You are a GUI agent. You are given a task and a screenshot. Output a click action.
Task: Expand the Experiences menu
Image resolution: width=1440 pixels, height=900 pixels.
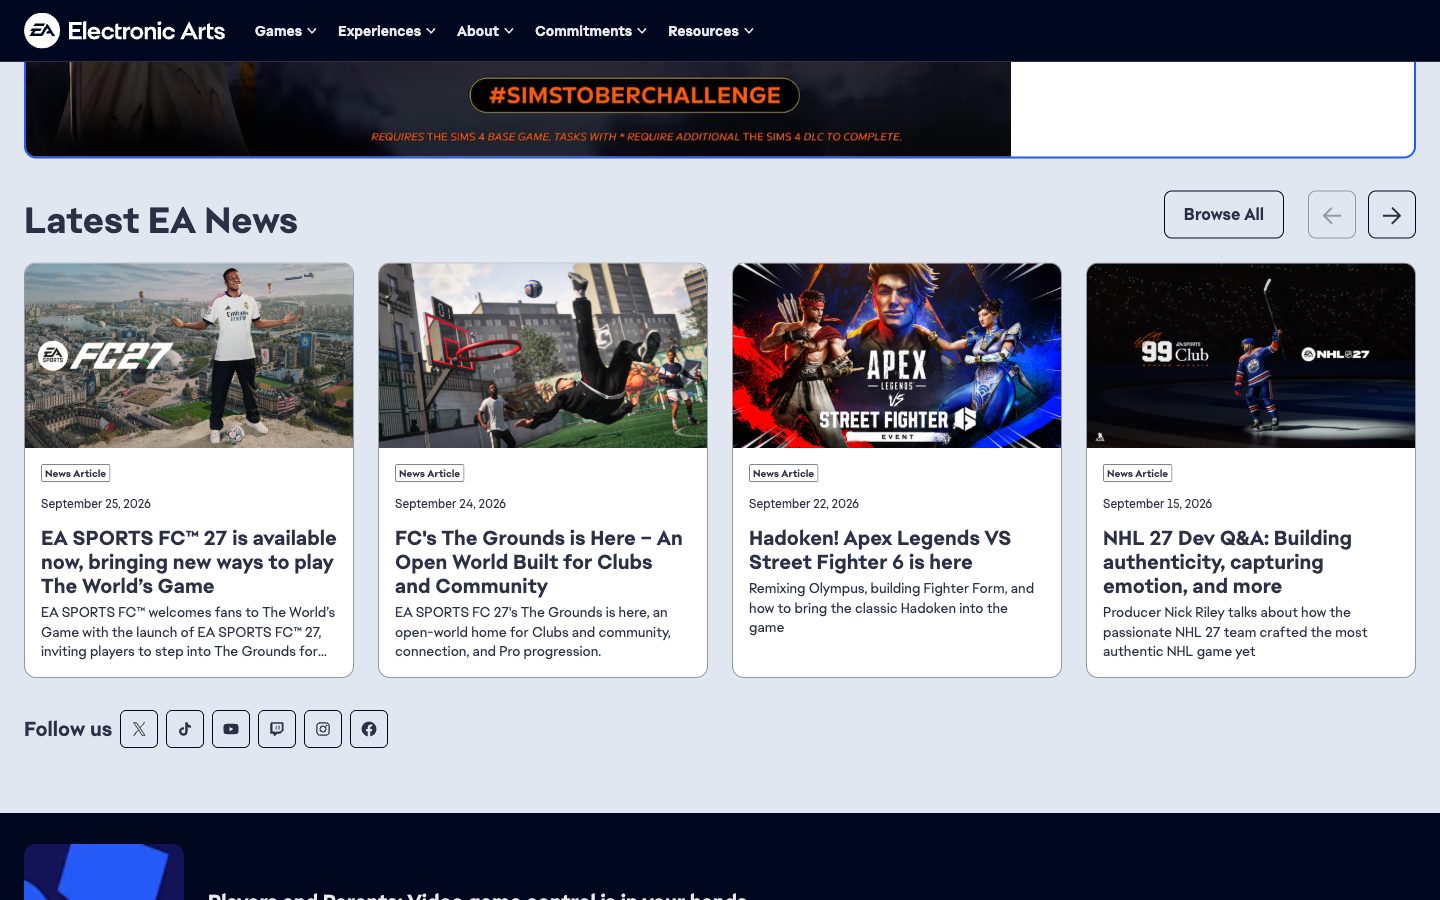[387, 31]
